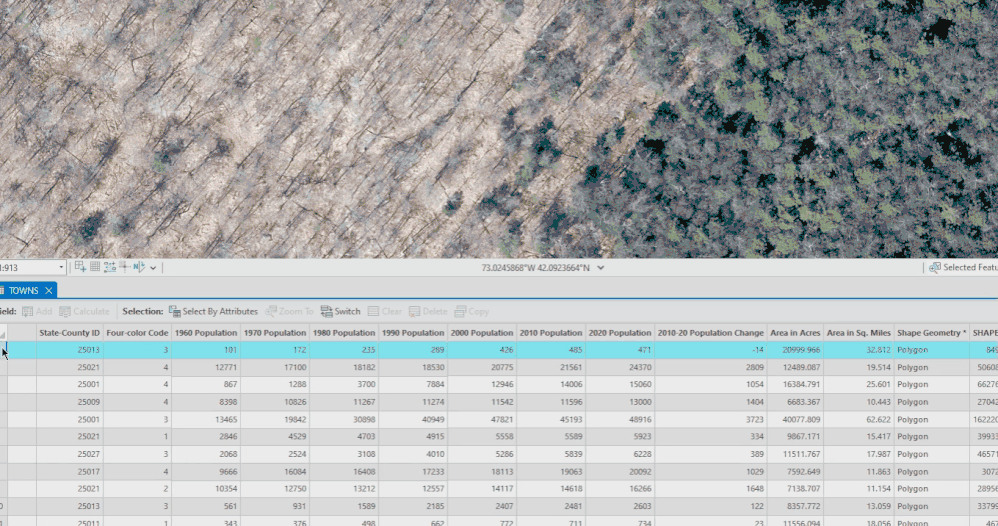Click the cell with 2020 population 15060

coord(620,384)
